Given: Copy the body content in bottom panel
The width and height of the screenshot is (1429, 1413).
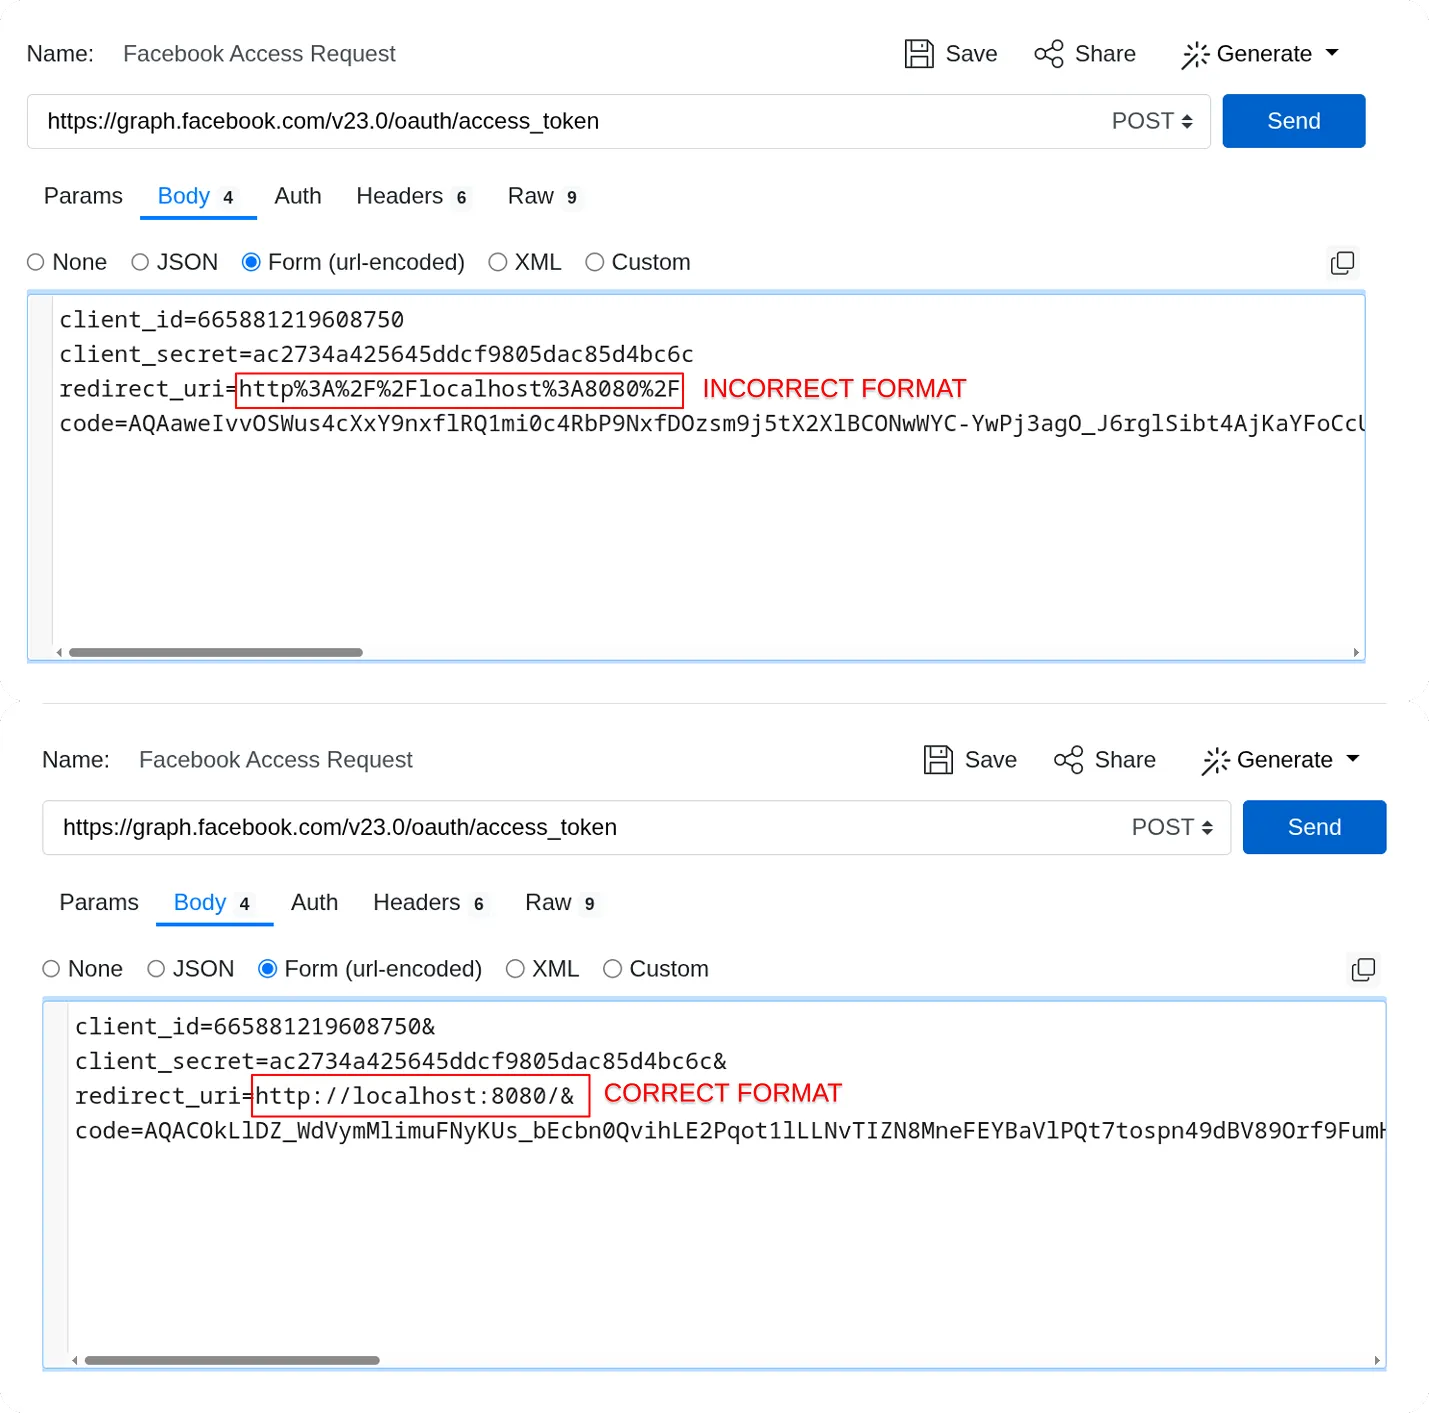Looking at the screenshot, I should point(1363,970).
